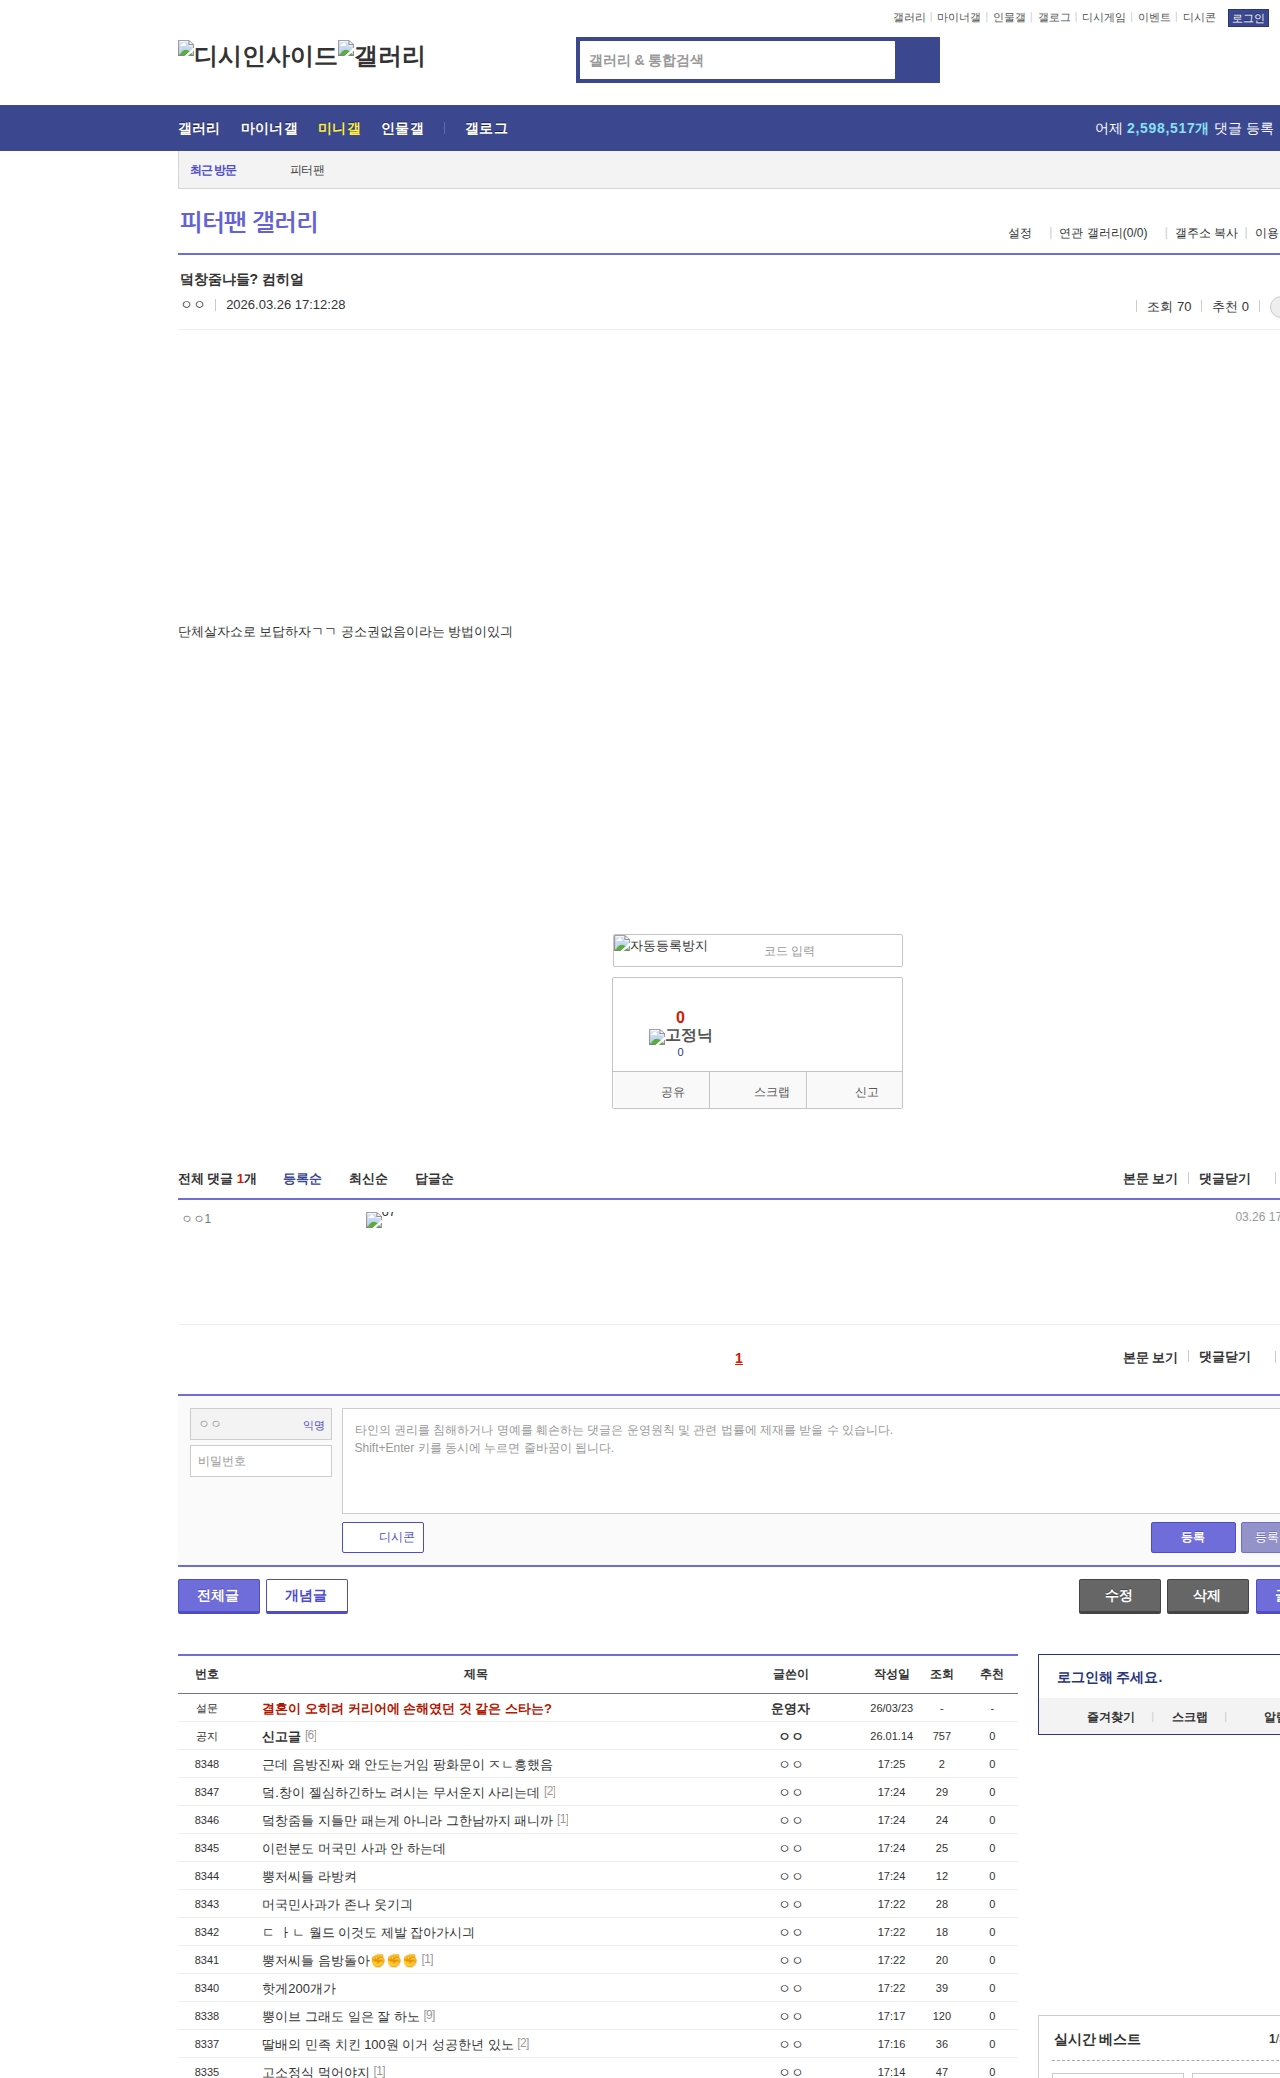Click the 실시간 베스트 heading
The height and width of the screenshot is (2078, 1280).
point(1097,2039)
